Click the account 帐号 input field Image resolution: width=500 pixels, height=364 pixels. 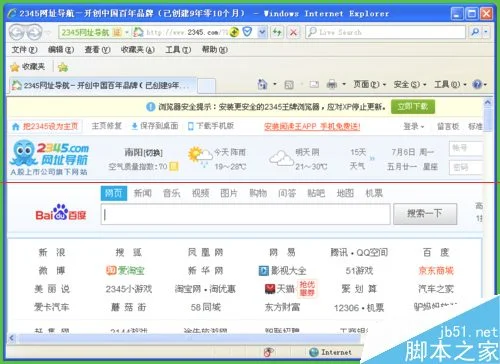tap(466, 148)
